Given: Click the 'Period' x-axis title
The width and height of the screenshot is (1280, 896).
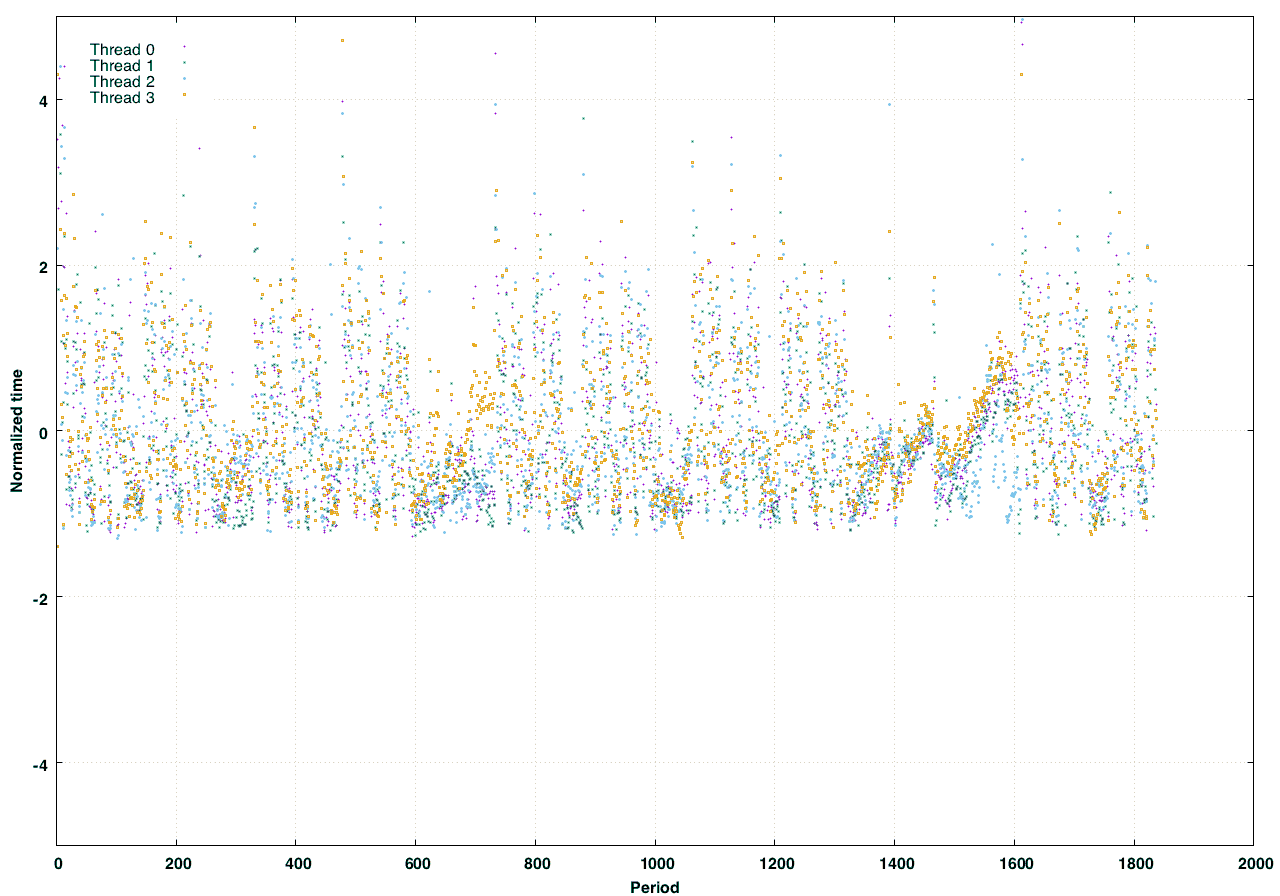Looking at the screenshot, I should [x=655, y=887].
